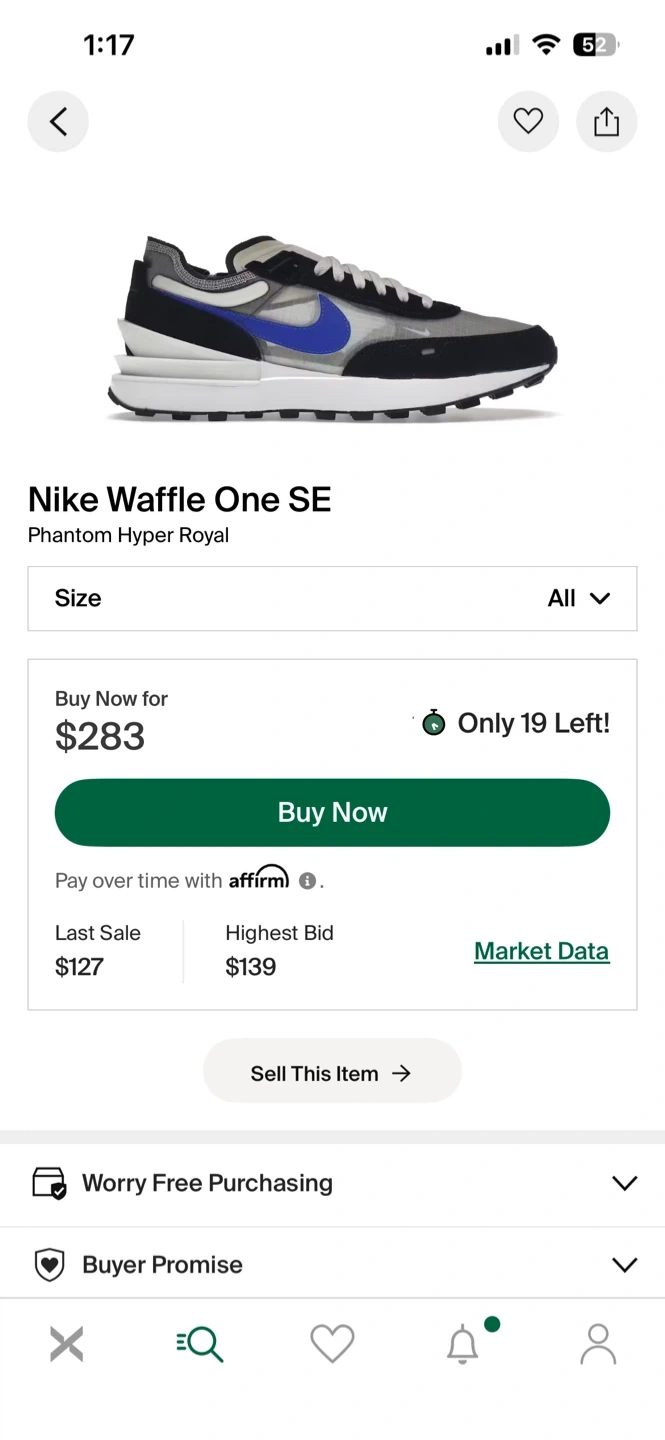The width and height of the screenshot is (665, 1440).
Task: Open the Market Data link
Action: pyautogui.click(x=541, y=951)
